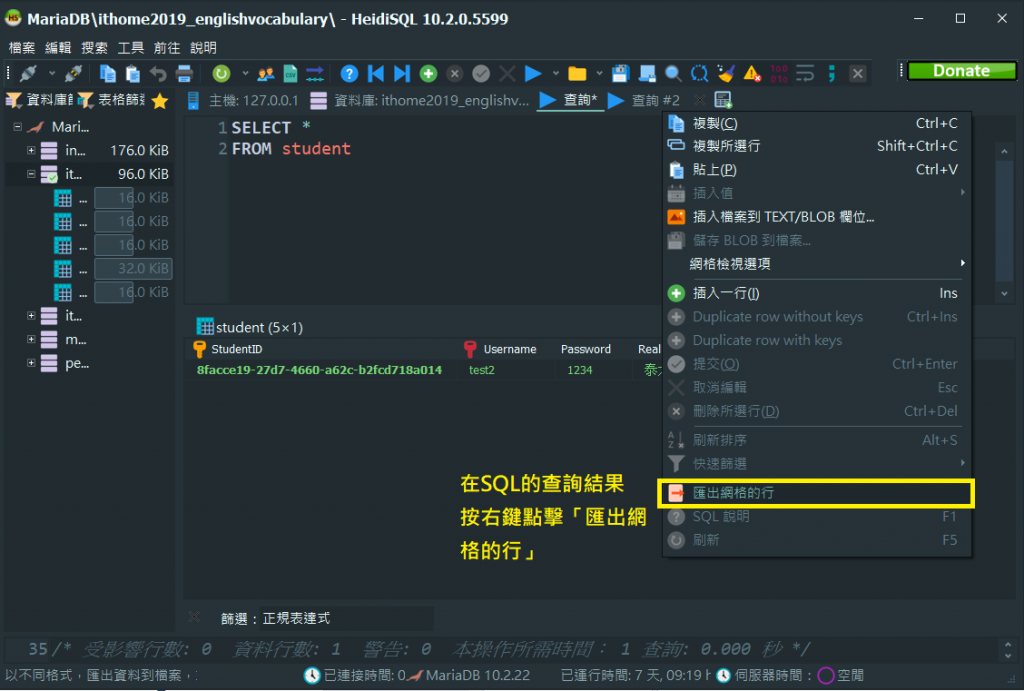Open the 主機: 127.0.0.1 tab

point(244,100)
